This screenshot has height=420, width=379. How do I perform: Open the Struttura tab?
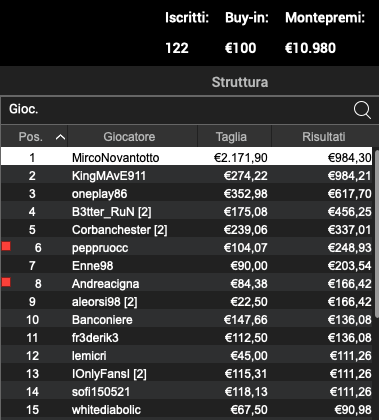coord(240,82)
